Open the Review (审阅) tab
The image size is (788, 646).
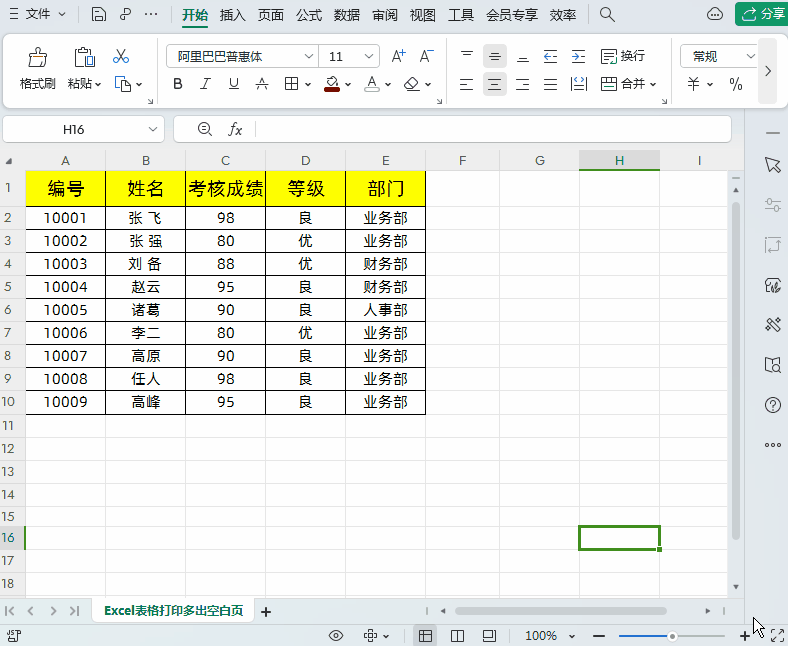[x=385, y=15]
